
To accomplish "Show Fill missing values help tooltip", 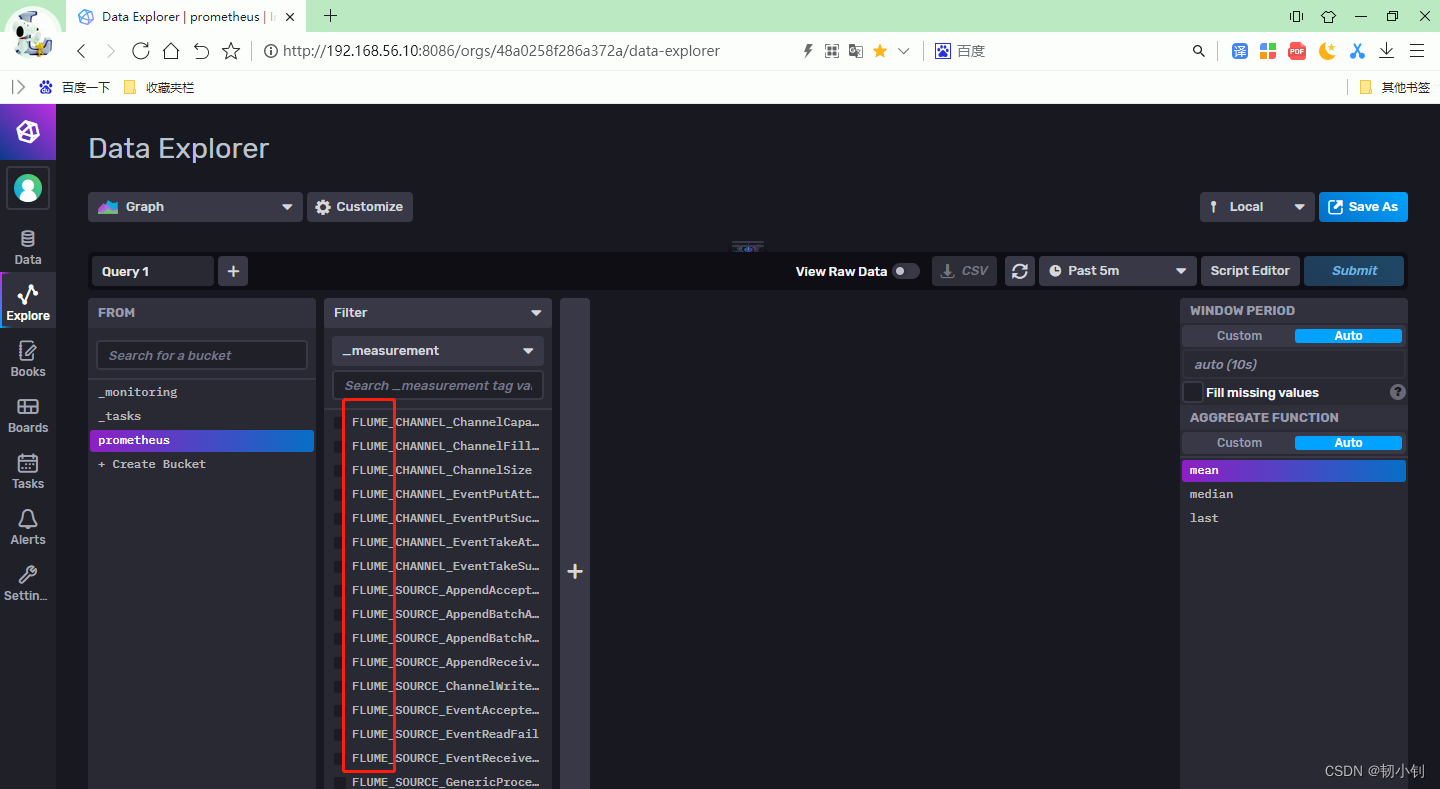I will (1398, 392).
